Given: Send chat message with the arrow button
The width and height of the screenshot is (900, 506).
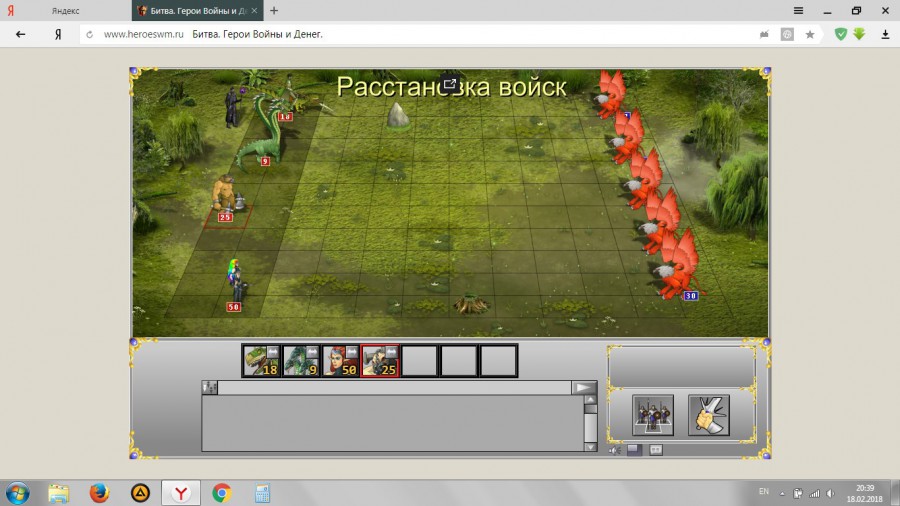Looking at the screenshot, I should point(584,388).
